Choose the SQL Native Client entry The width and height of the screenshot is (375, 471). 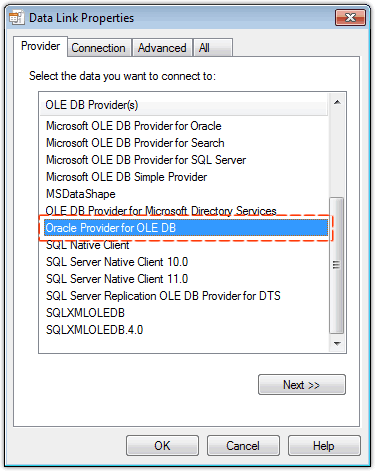pos(87,245)
